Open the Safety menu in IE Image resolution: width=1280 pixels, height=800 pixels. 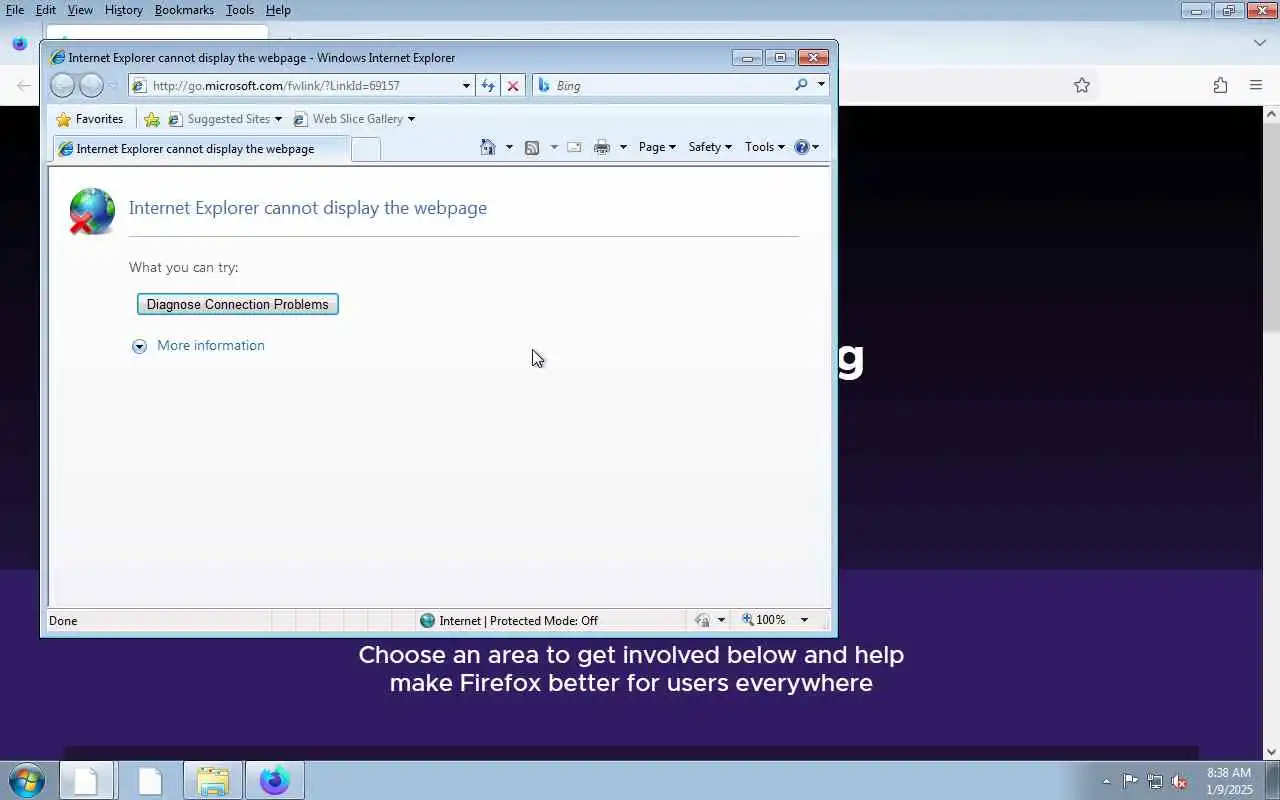click(x=710, y=147)
